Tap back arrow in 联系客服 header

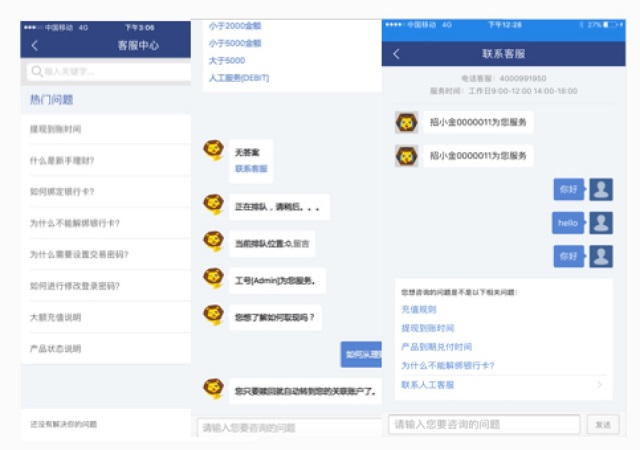396,54
